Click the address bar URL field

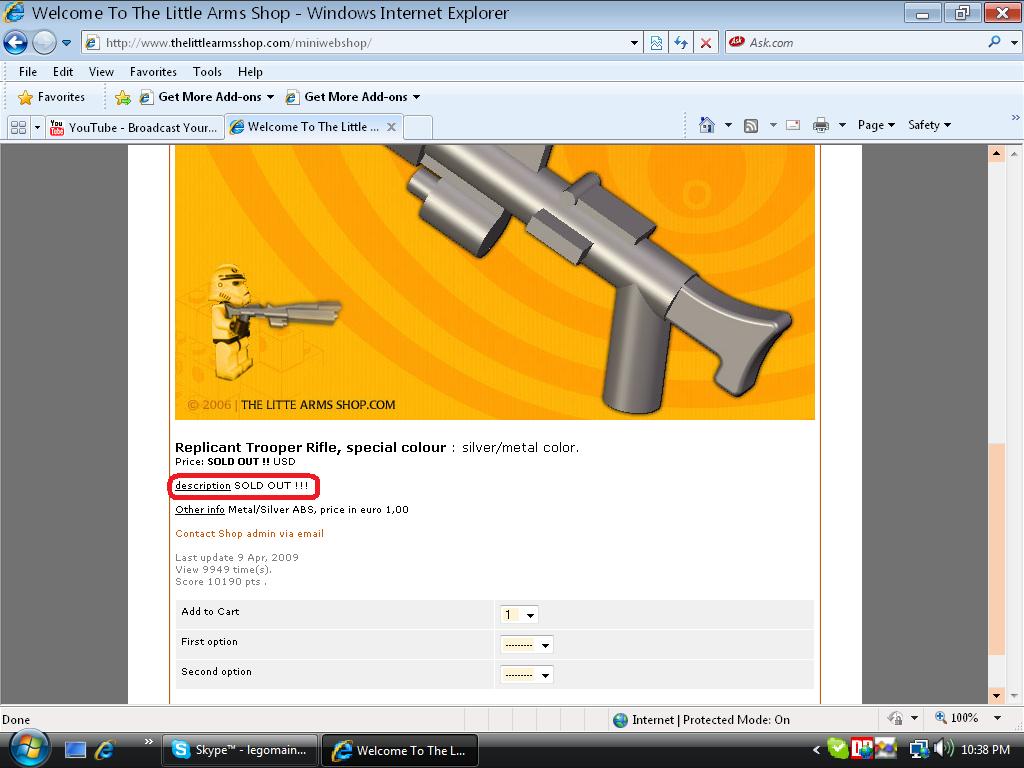click(356, 43)
